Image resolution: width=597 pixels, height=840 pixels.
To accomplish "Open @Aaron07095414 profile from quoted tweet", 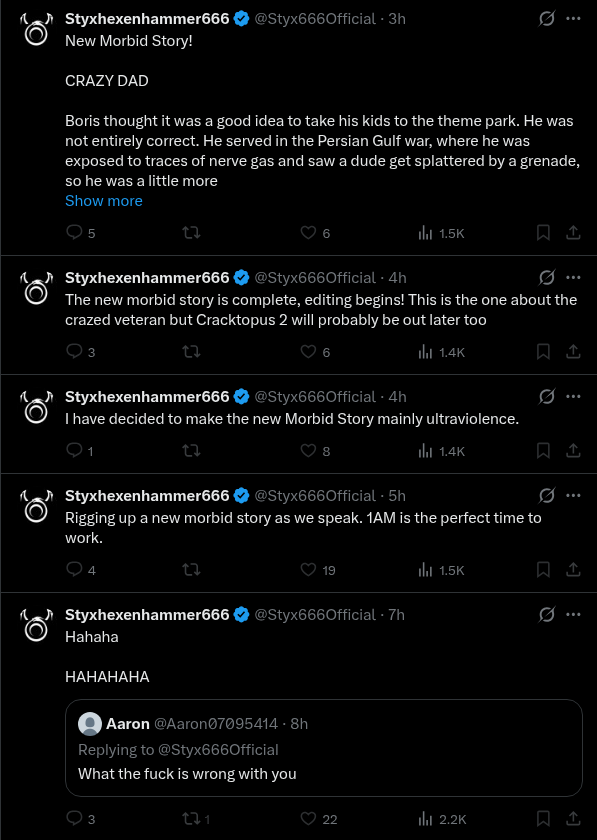I will [216, 724].
